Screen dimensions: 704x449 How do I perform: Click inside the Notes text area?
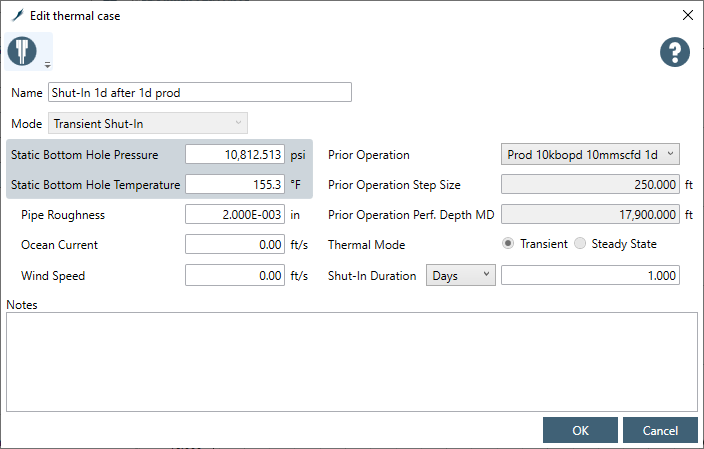pyautogui.click(x=351, y=360)
